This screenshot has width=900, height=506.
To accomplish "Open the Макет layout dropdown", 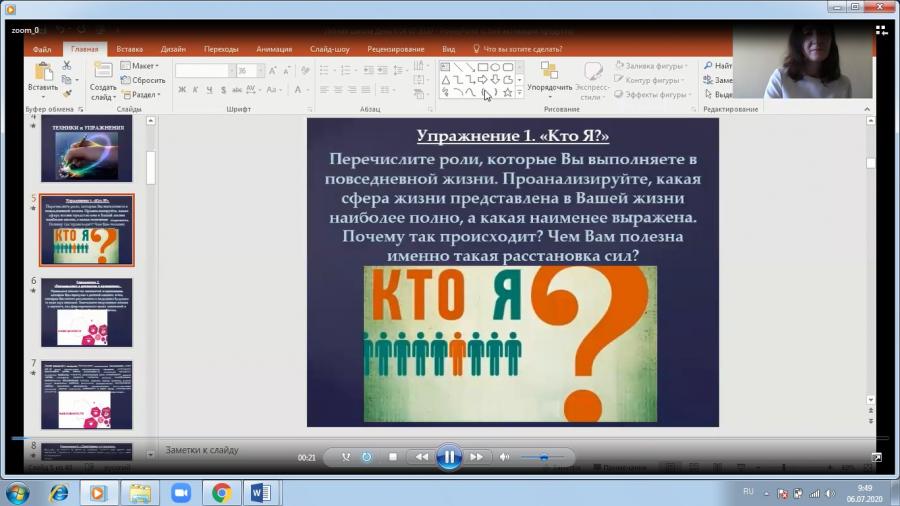I will click(139, 66).
